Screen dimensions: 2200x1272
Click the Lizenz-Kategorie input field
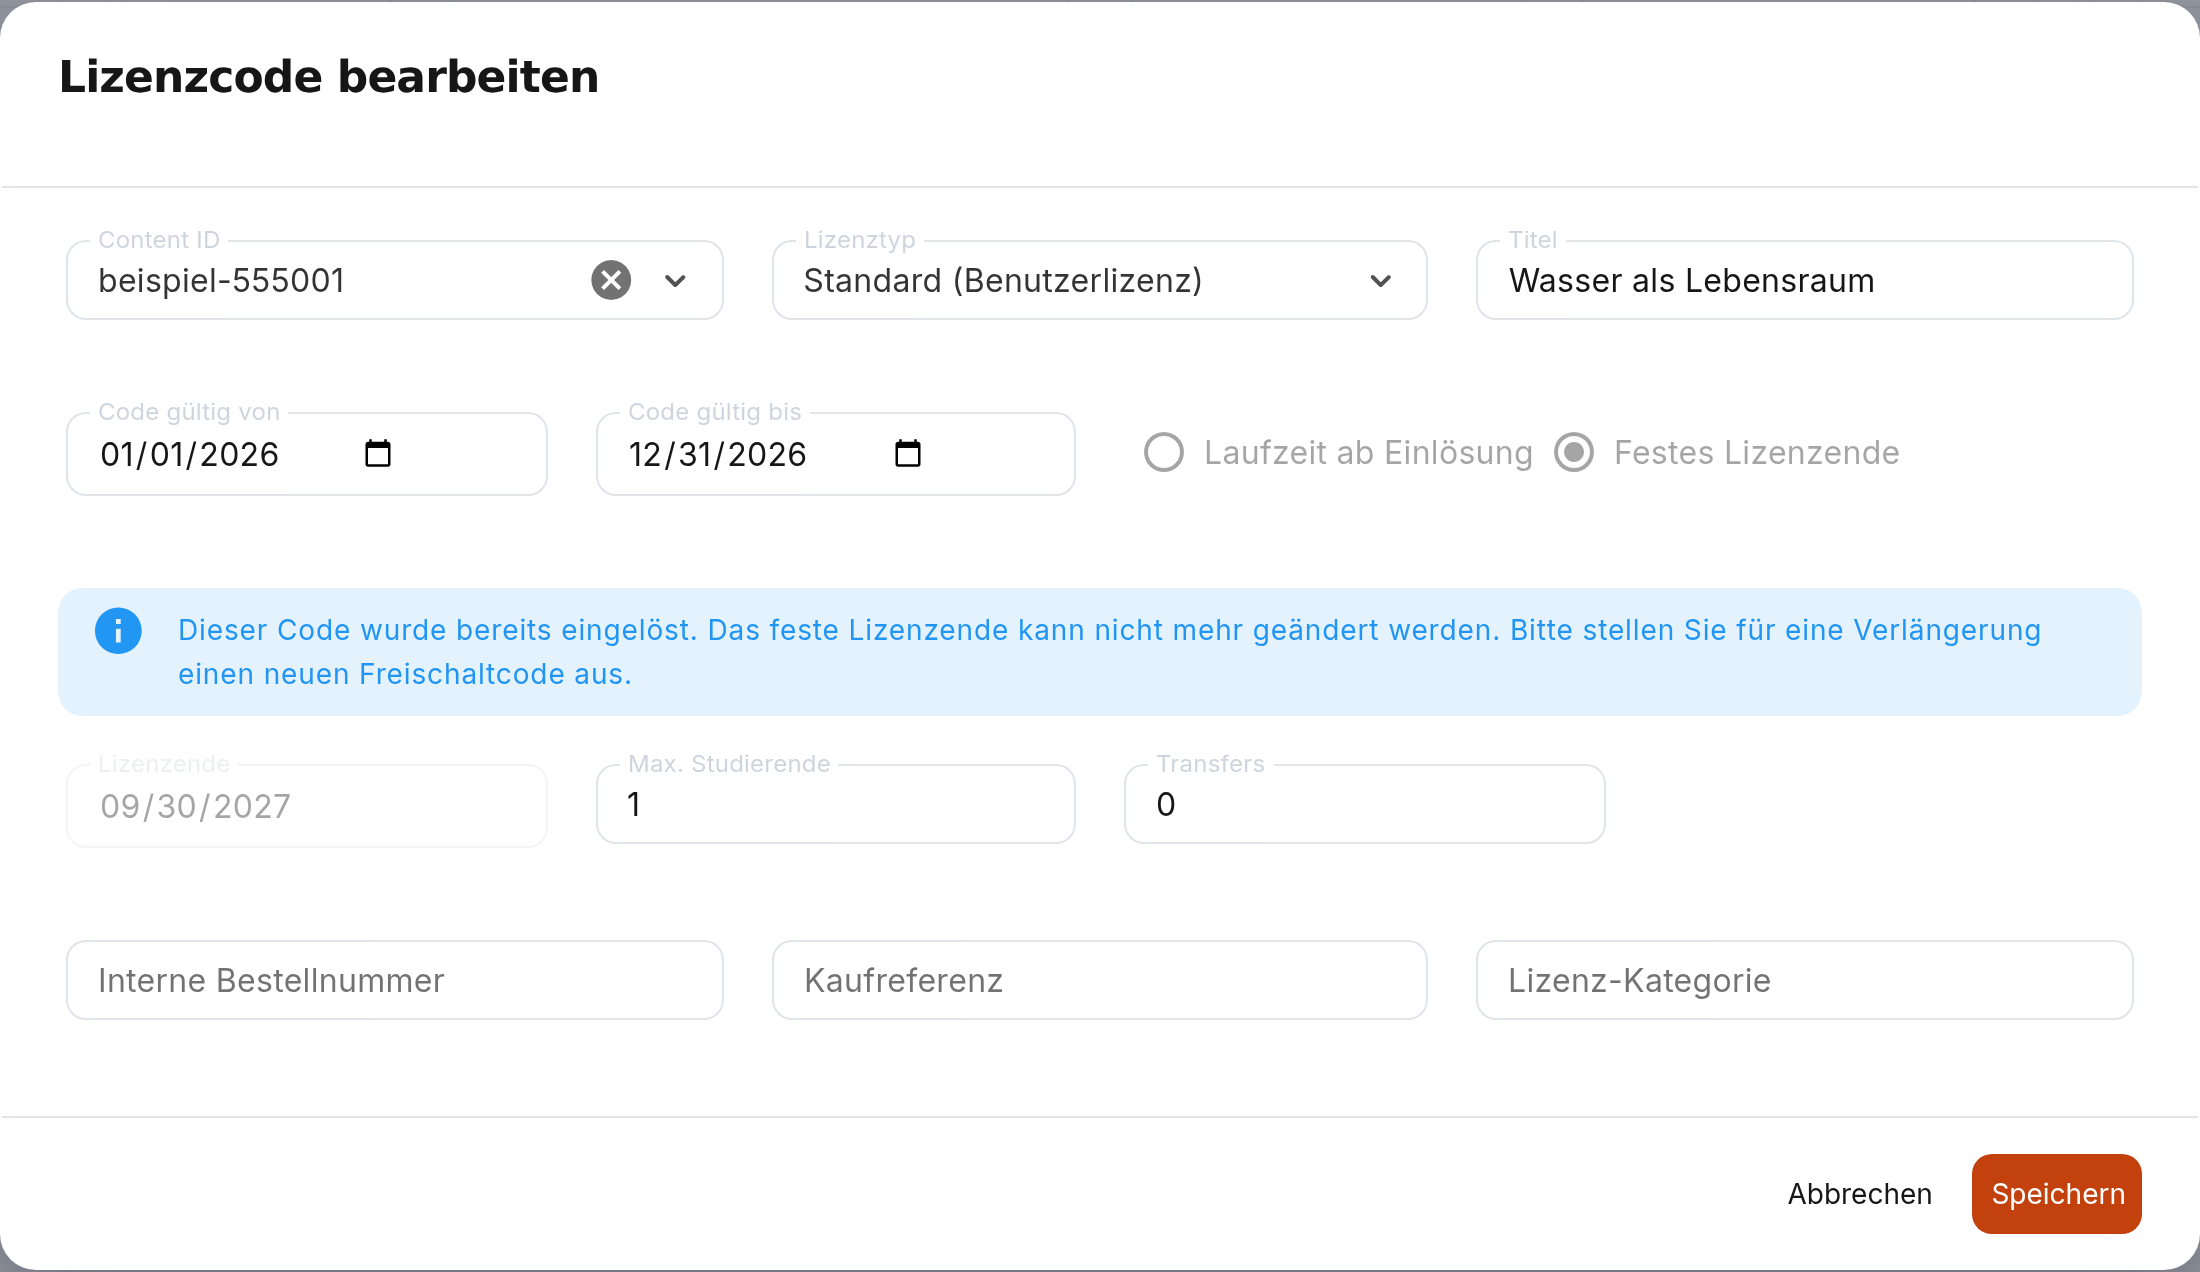1805,980
